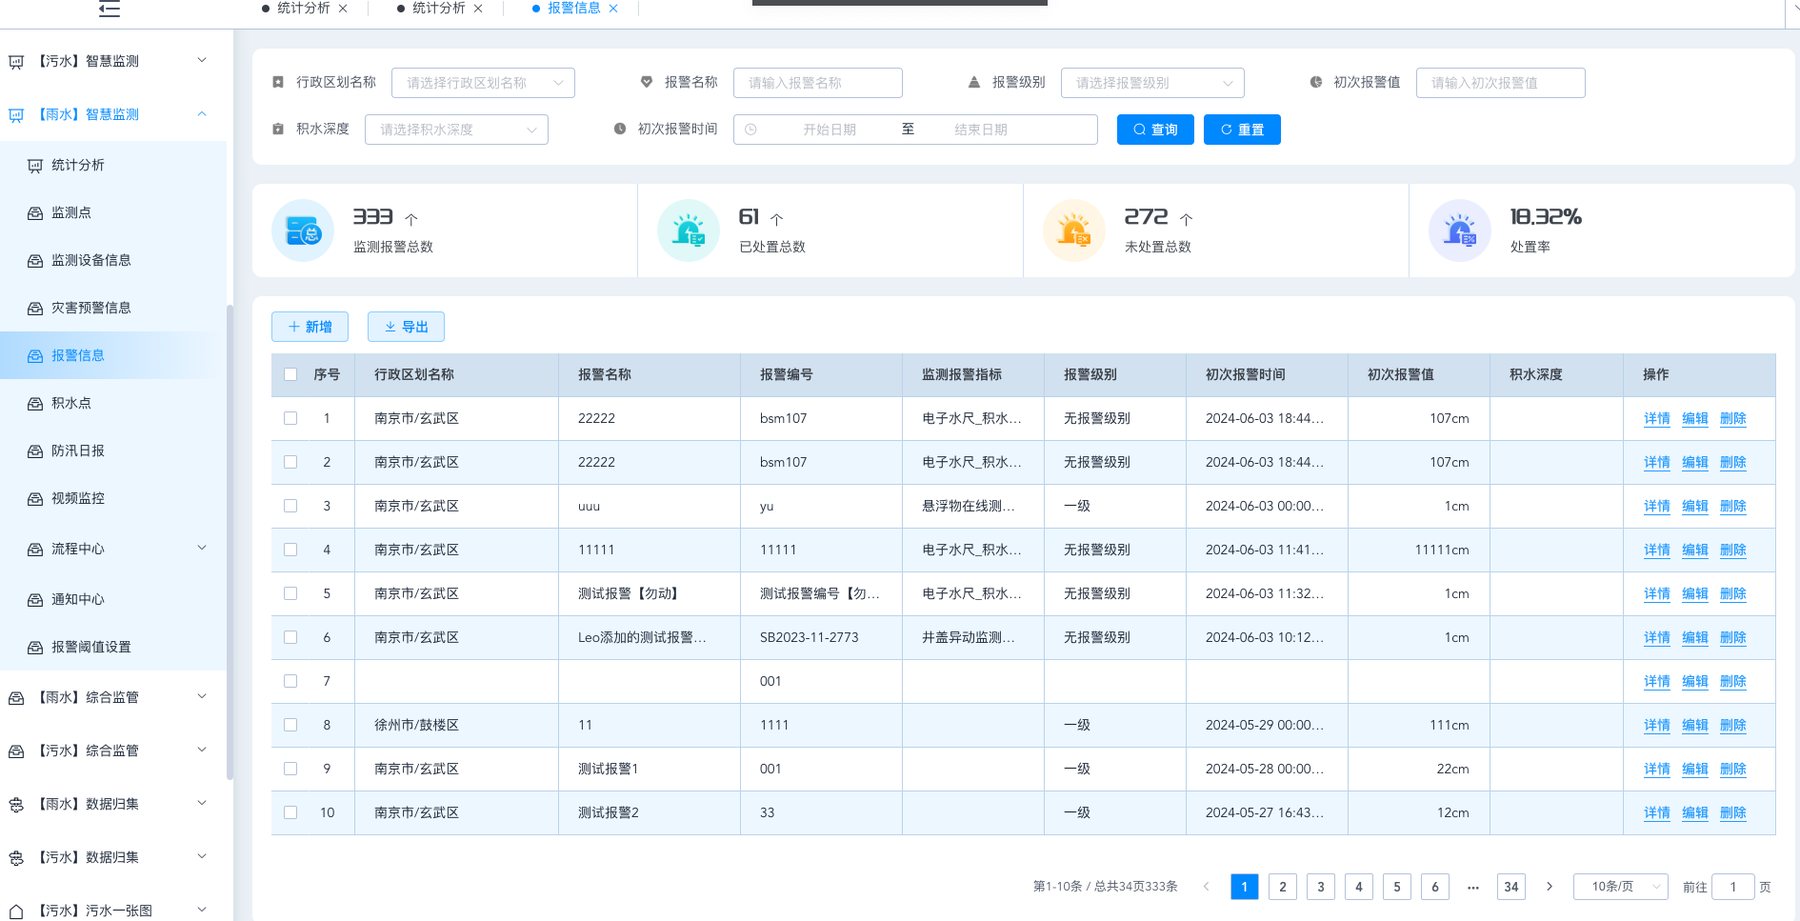Image resolution: width=1800 pixels, height=921 pixels.
Task: Click the 防汛日报 sidebar icon
Action: click(x=35, y=451)
